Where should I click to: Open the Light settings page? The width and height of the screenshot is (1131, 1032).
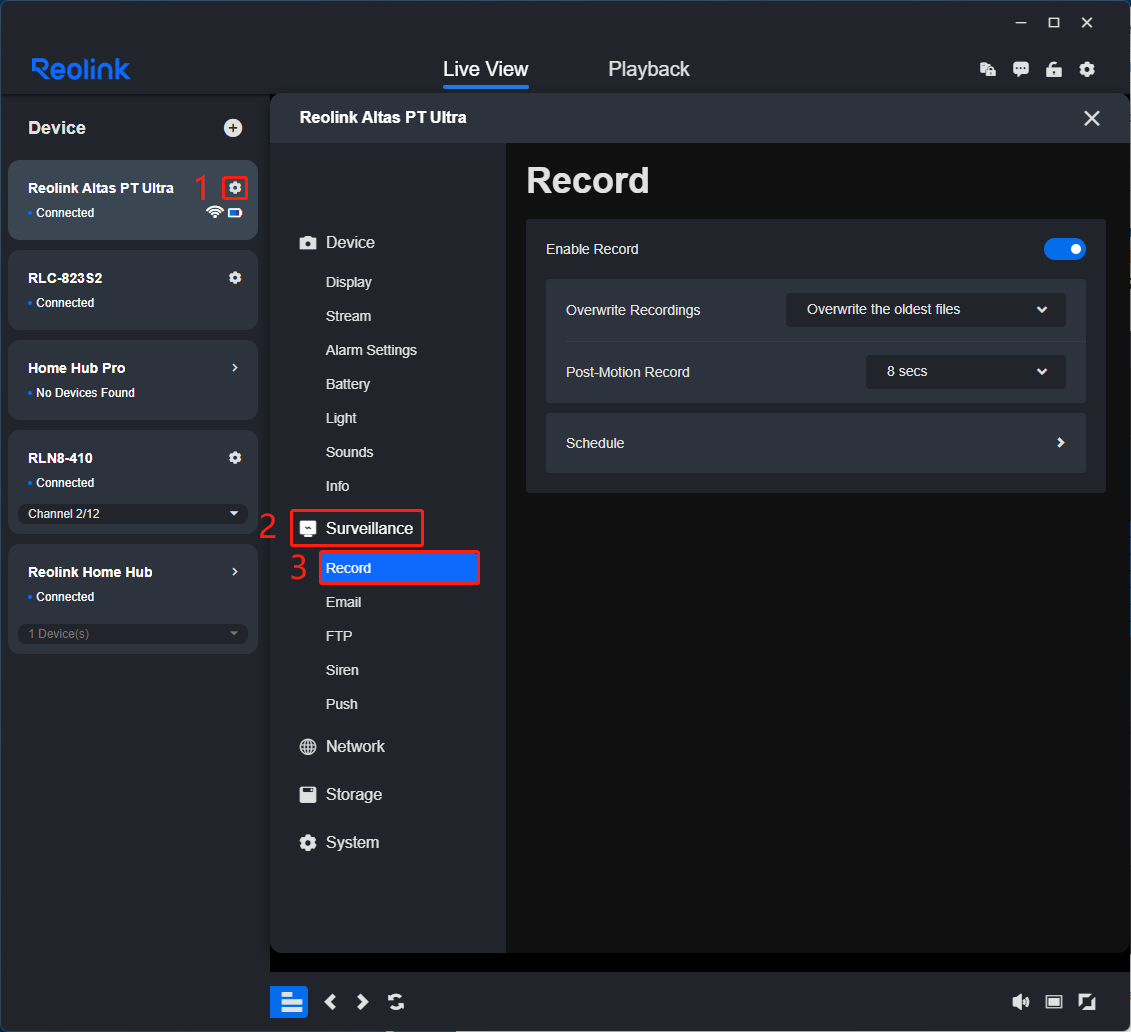(340, 418)
